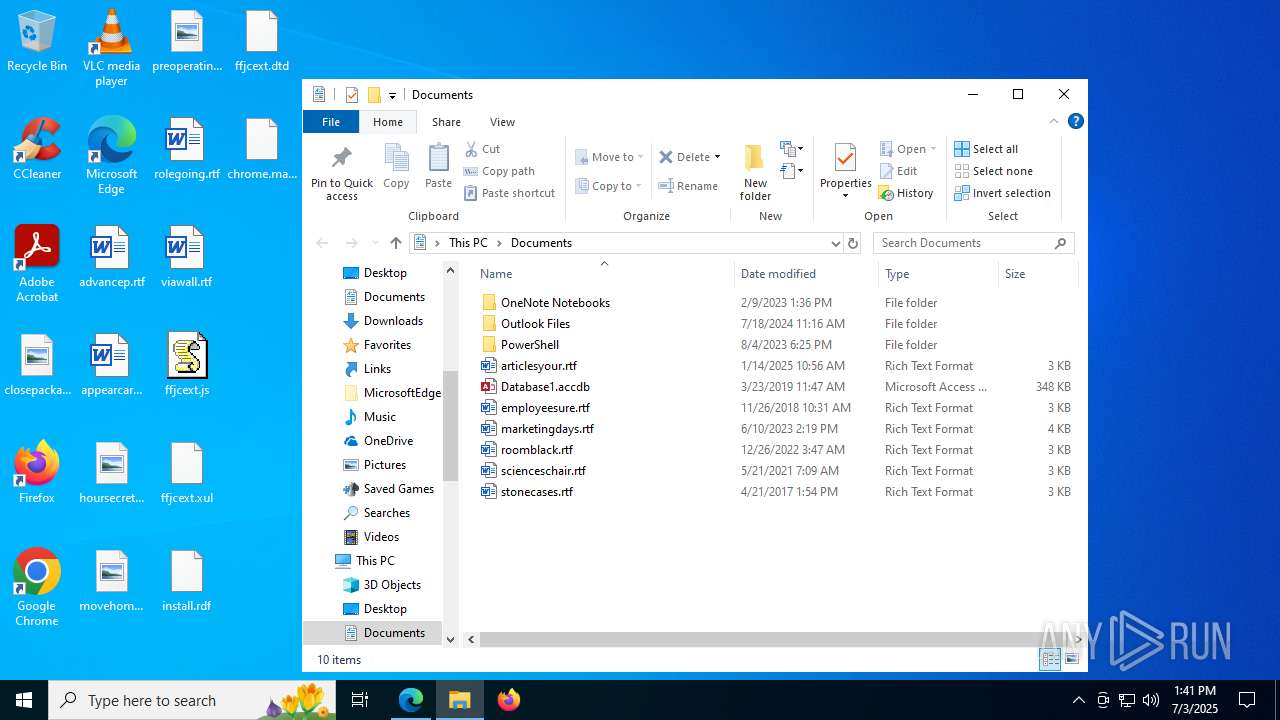Image resolution: width=1280 pixels, height=720 pixels.
Task: Open Move to dropdown
Action: pyautogui.click(x=608, y=157)
